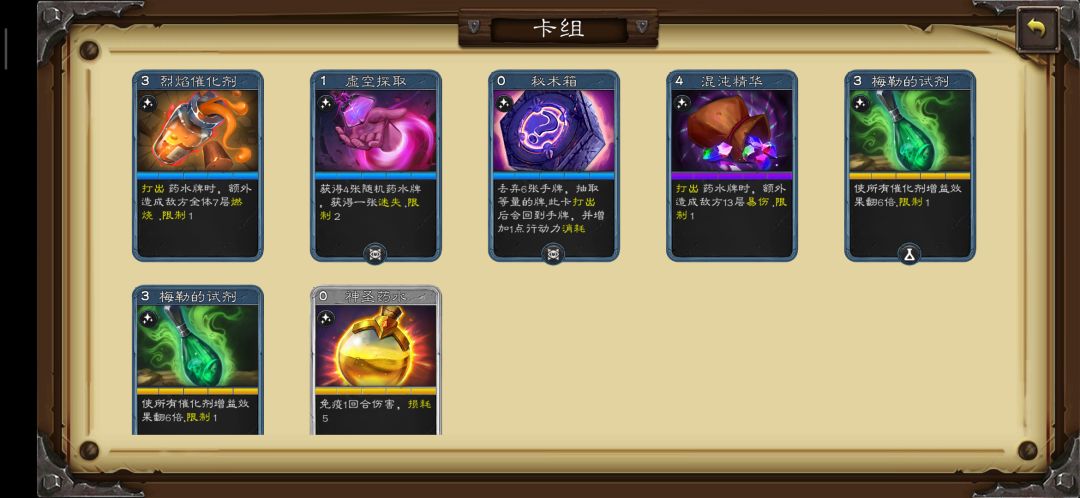Screen dimensions: 1080x498
Task: Click the round badge below 秘术箱 card
Action: point(553,254)
